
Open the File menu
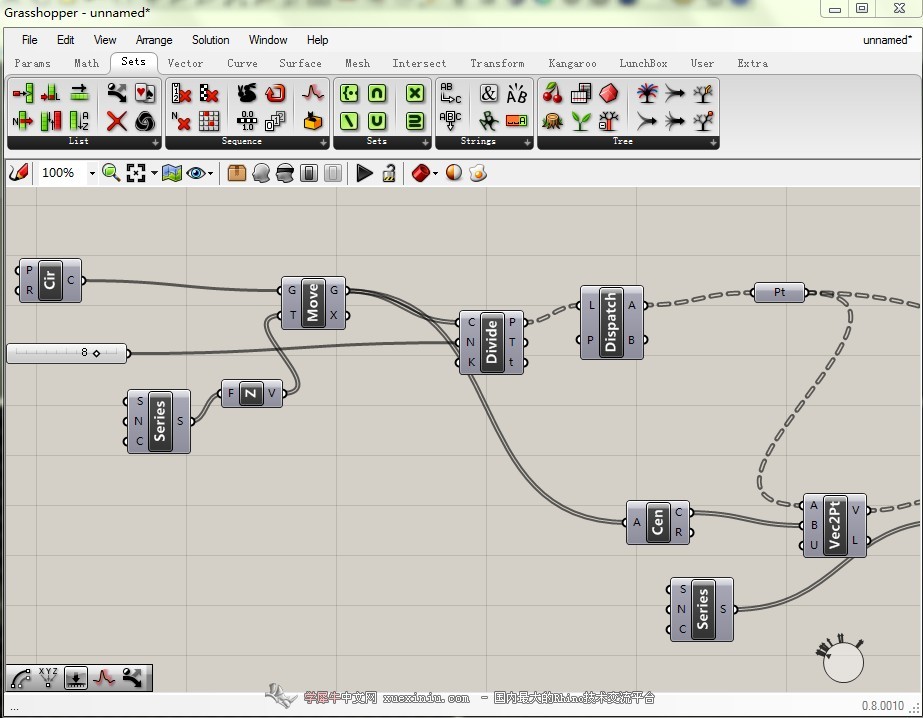tap(29, 40)
